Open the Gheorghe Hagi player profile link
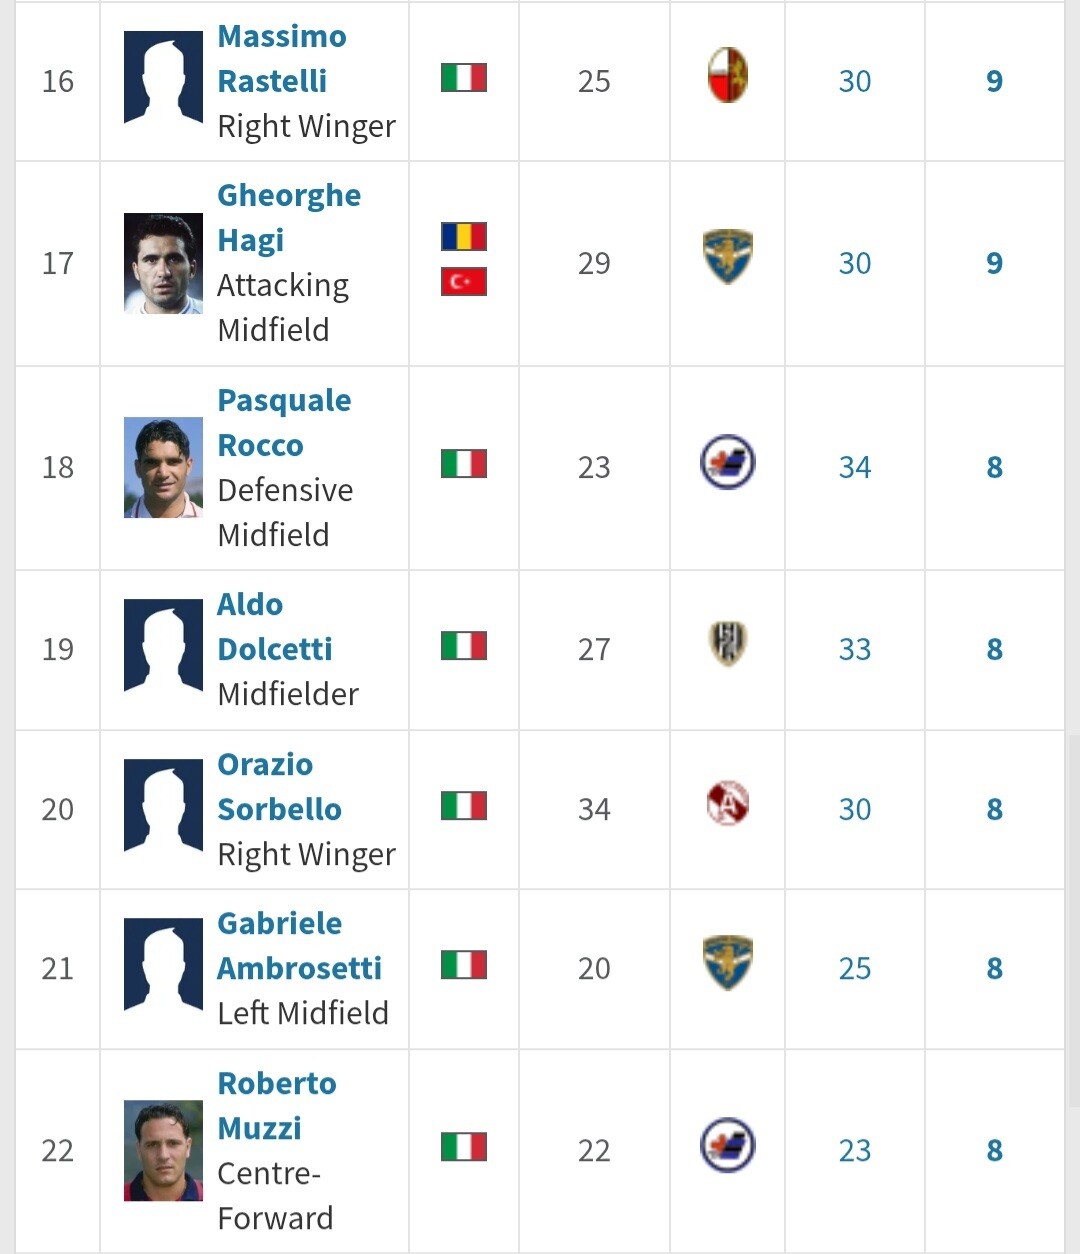Screen dimensions: 1080x1254 point(288,217)
